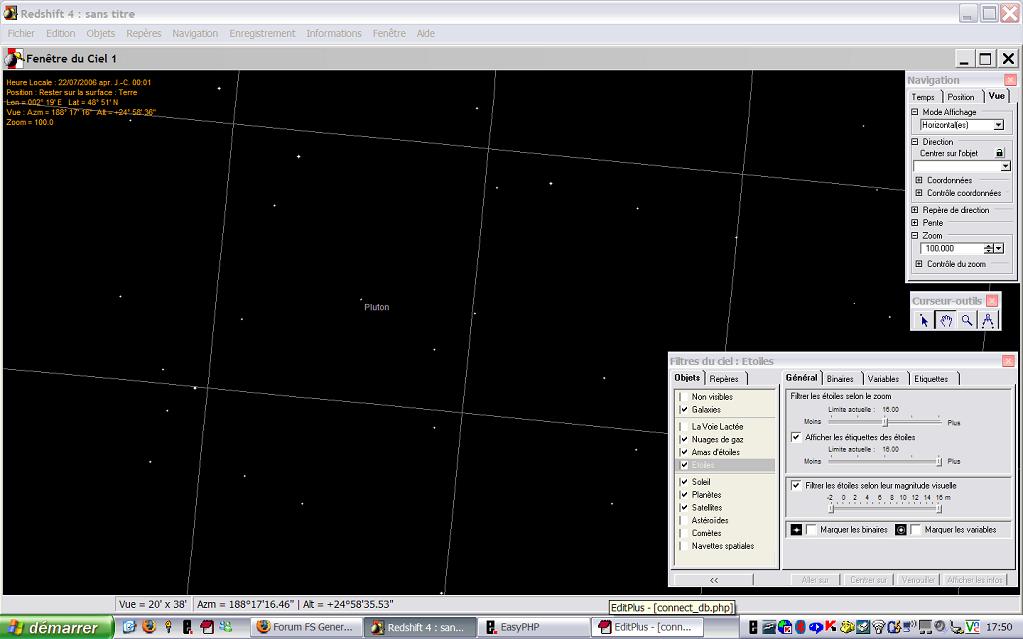Click the lock icon beside Centrer sur l'objet

coord(999,153)
